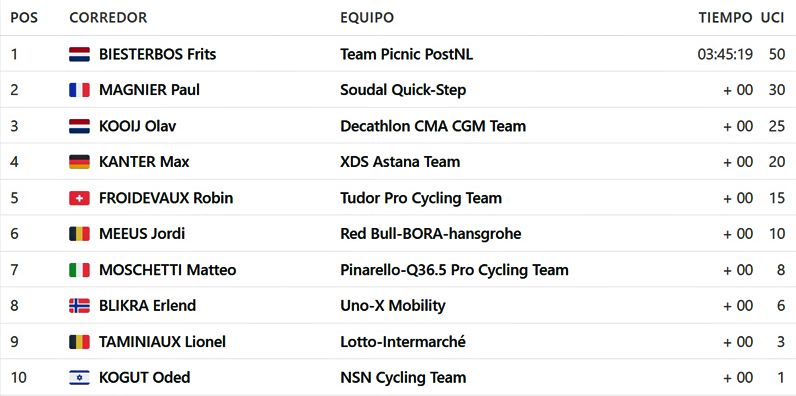Click the Belgian flag next to TAMINIAUX Lionel
Viewport: 796px width, 396px height.
(x=79, y=342)
